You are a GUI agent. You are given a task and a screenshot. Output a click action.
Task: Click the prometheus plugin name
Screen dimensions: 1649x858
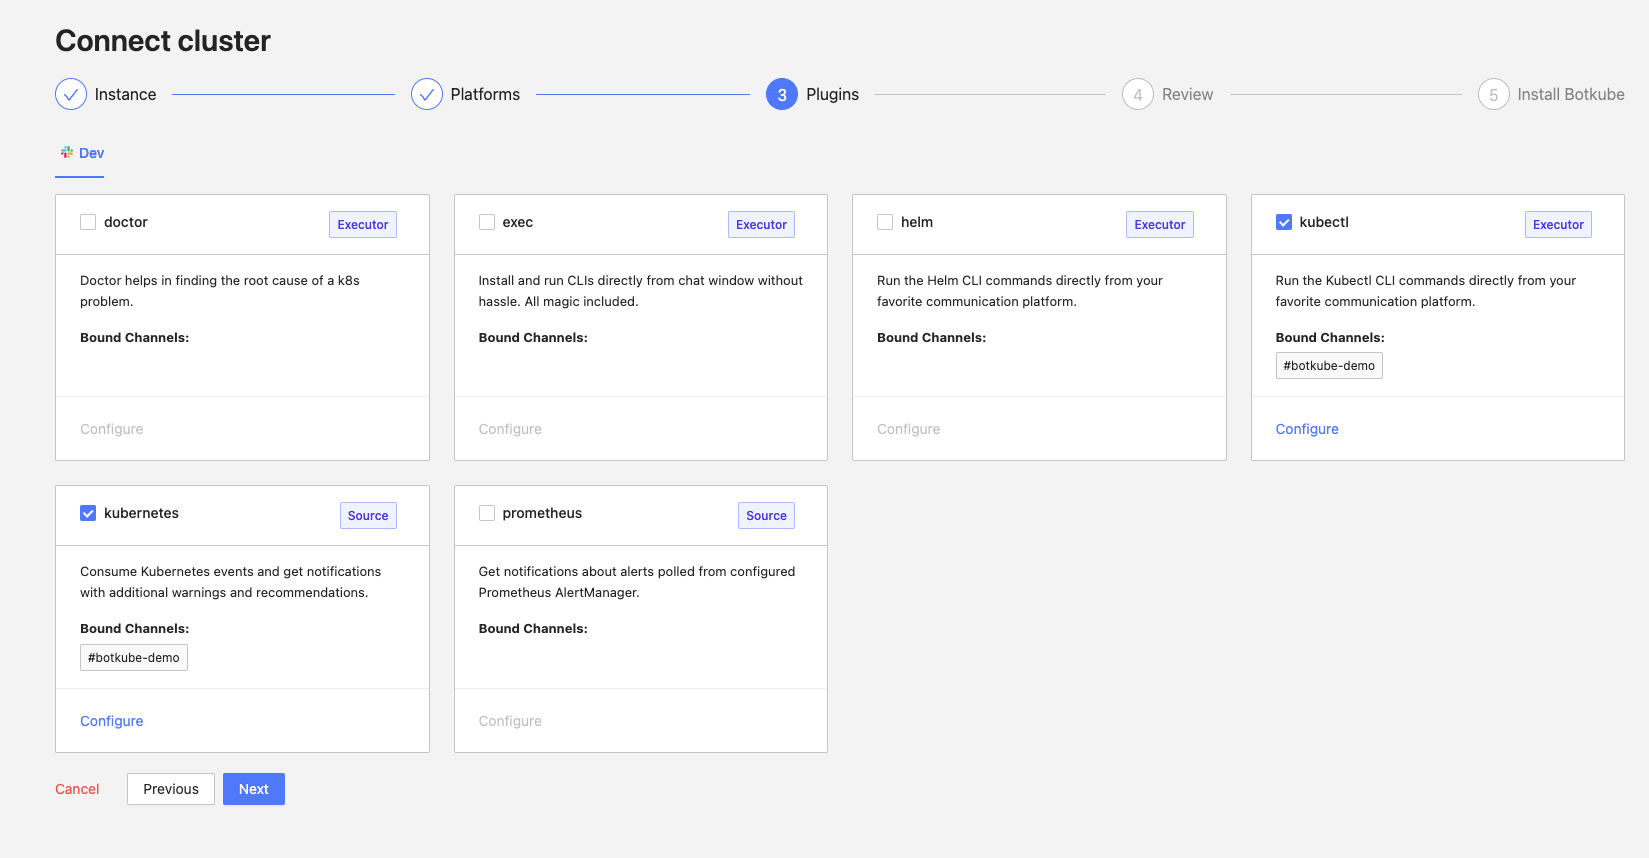coord(542,513)
